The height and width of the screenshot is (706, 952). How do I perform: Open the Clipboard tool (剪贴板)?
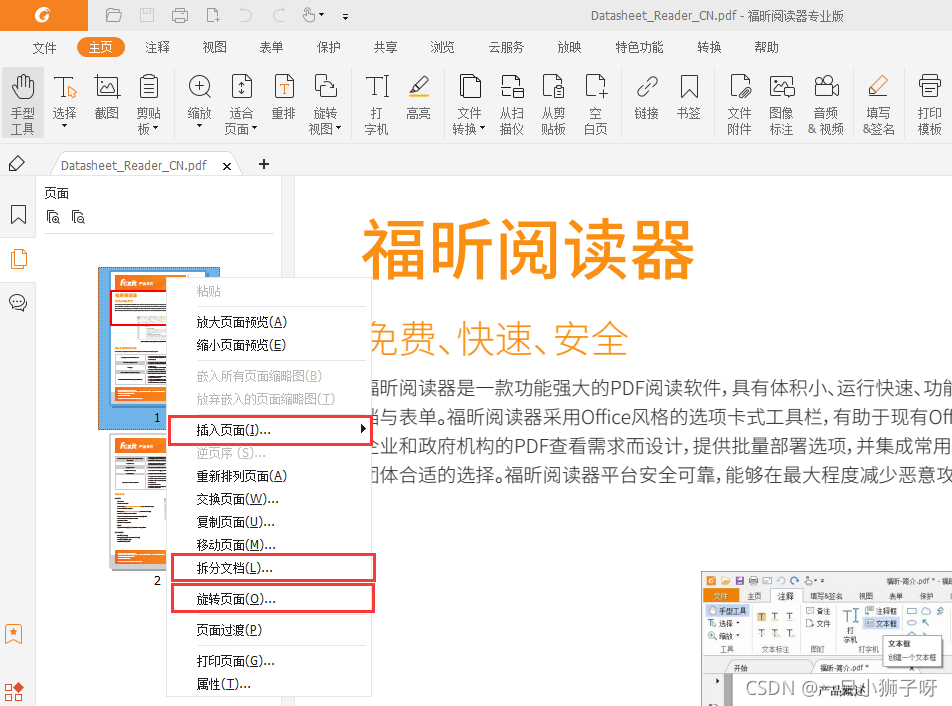[x=149, y=103]
